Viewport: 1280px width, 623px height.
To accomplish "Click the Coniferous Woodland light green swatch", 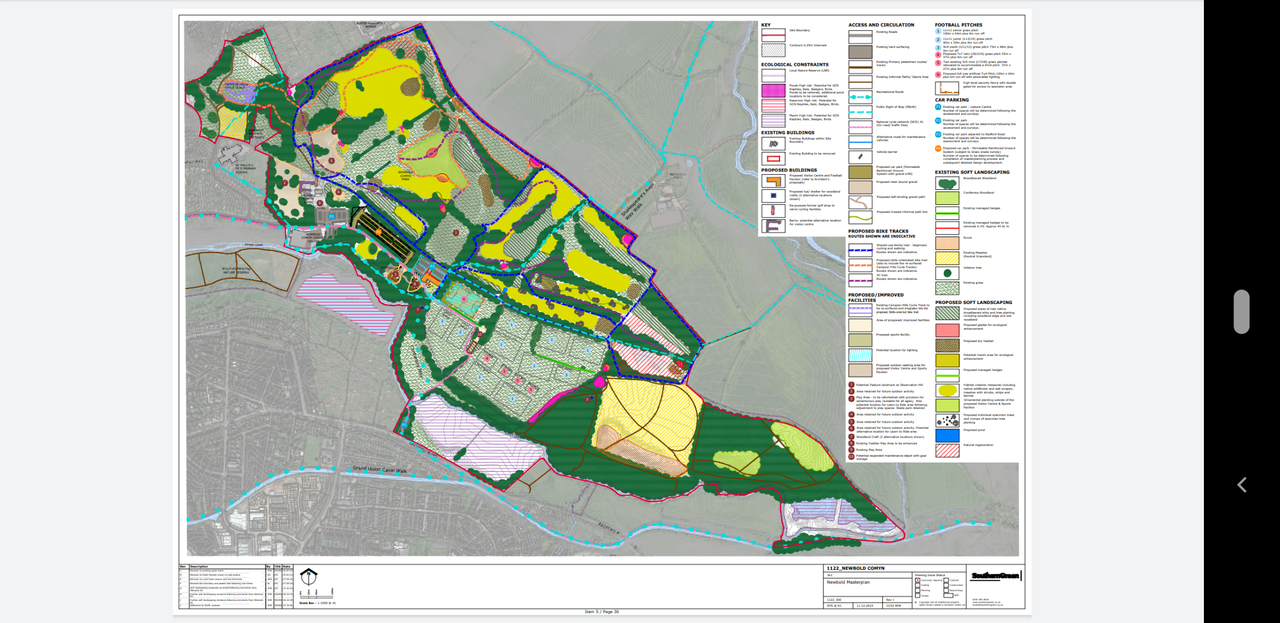I will 948,199.
